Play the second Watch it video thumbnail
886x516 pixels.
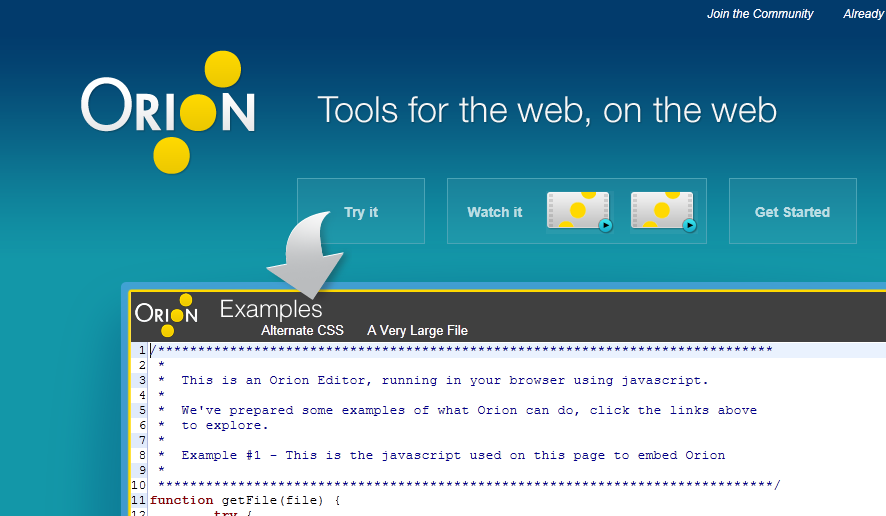663,211
